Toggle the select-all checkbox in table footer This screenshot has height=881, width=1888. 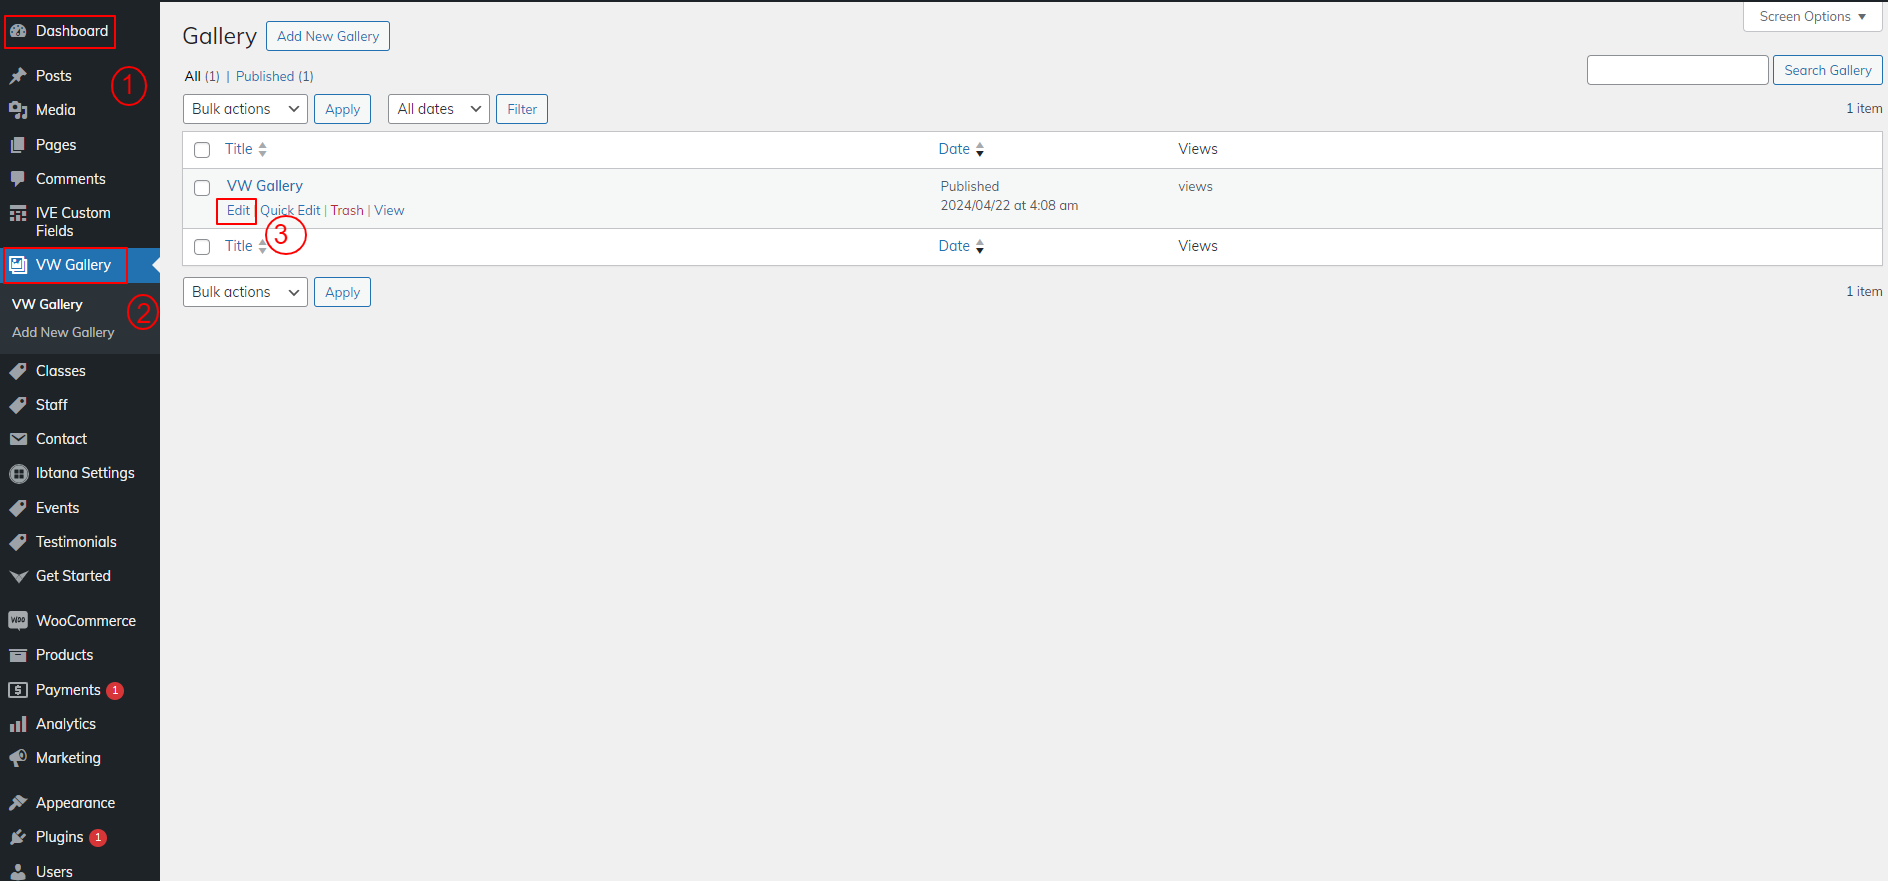click(x=202, y=247)
